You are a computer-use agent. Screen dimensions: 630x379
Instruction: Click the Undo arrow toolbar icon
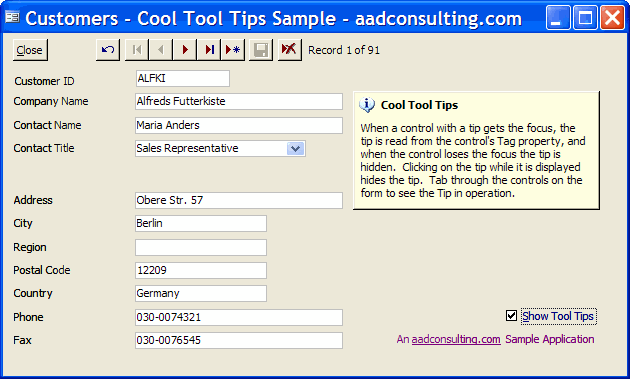point(108,50)
